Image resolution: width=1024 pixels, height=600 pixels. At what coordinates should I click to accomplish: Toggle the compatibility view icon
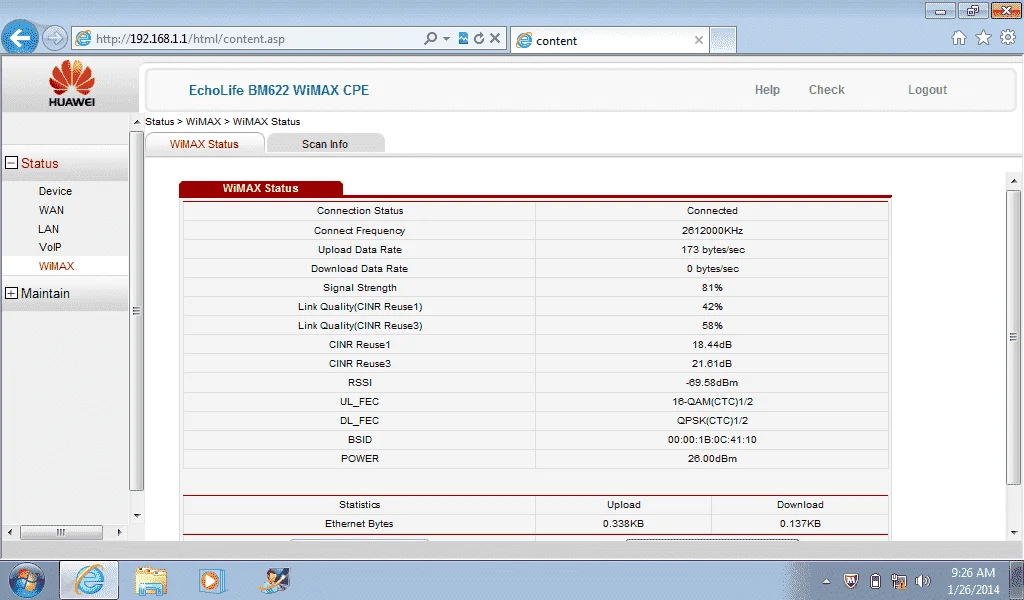tap(463, 39)
